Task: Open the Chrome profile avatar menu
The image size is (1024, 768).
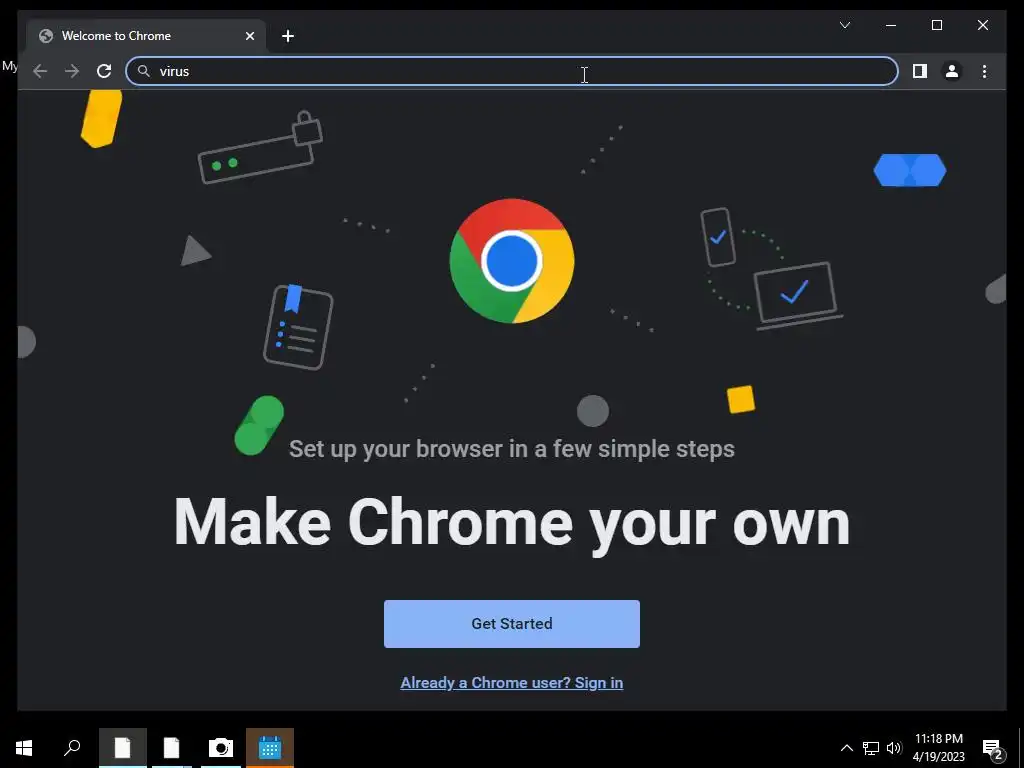Action: (952, 71)
